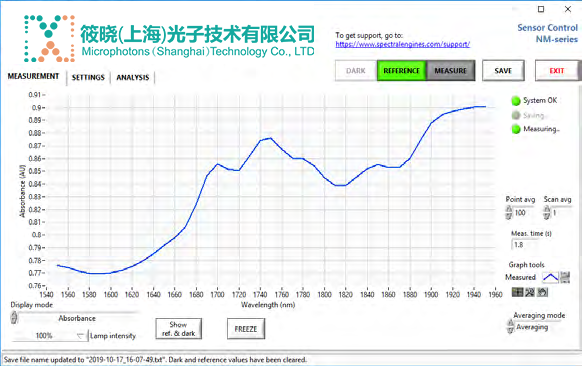Select the cursor crosshair graph tool
Image resolution: width=582 pixels, height=366 pixels.
click(x=517, y=293)
